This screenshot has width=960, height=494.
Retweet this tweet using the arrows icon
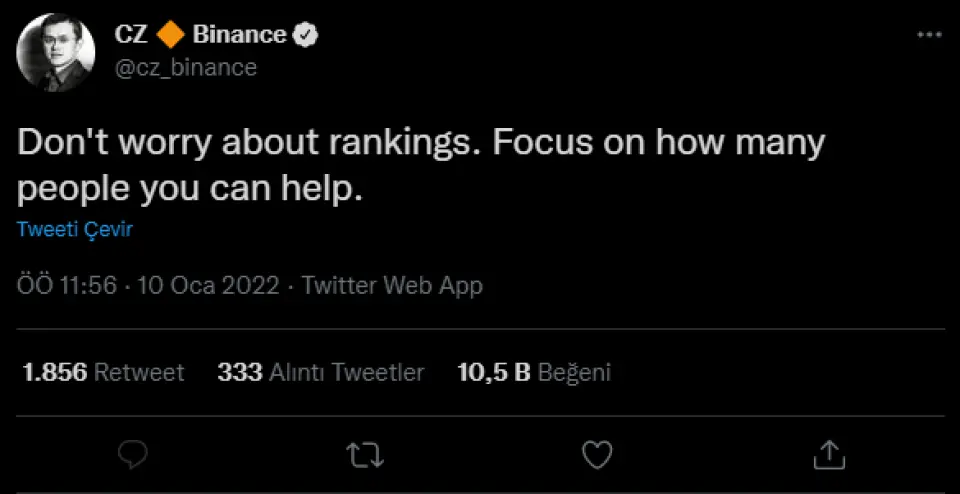[x=364, y=455]
